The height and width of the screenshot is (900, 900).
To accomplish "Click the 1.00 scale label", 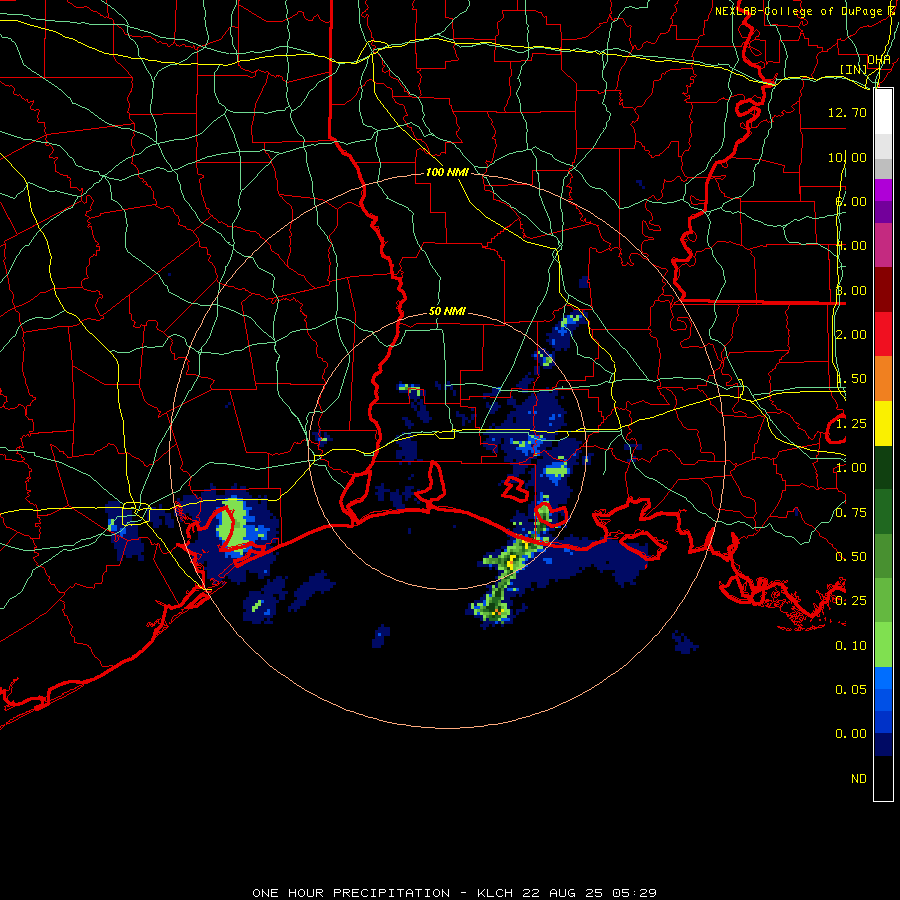I will tap(851, 468).
